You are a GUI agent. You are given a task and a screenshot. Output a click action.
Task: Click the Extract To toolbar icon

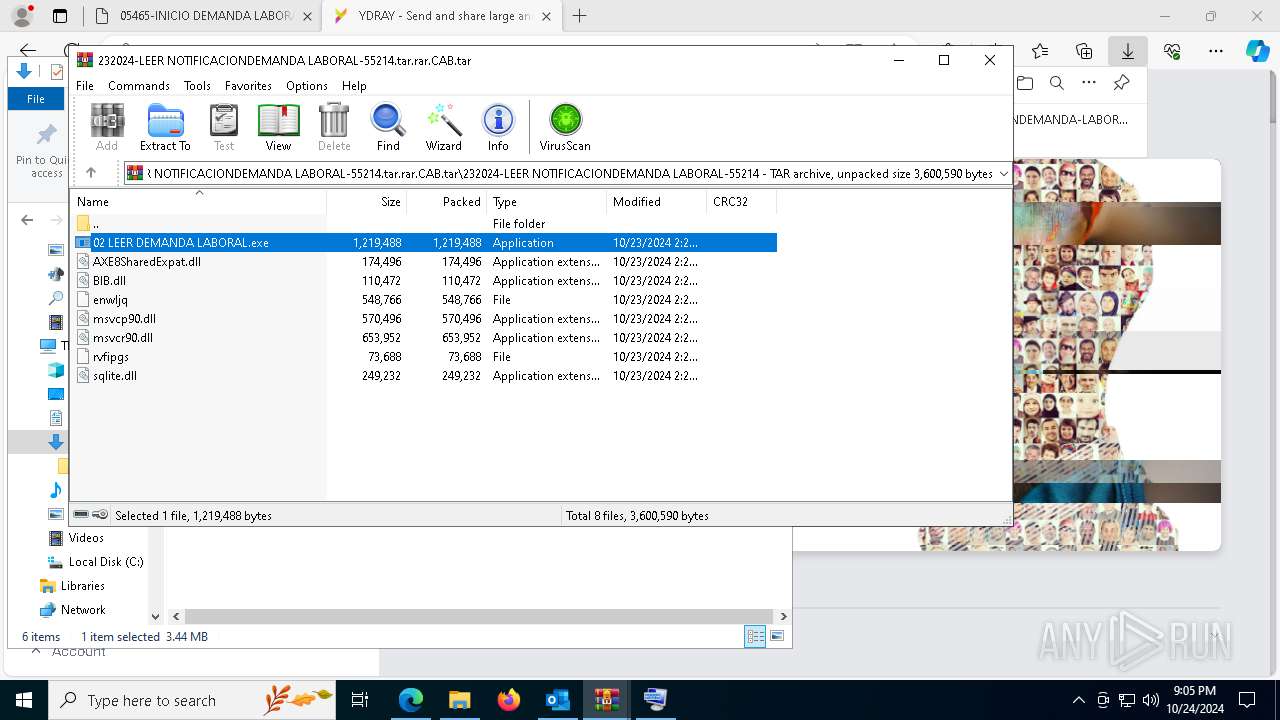coord(165,127)
